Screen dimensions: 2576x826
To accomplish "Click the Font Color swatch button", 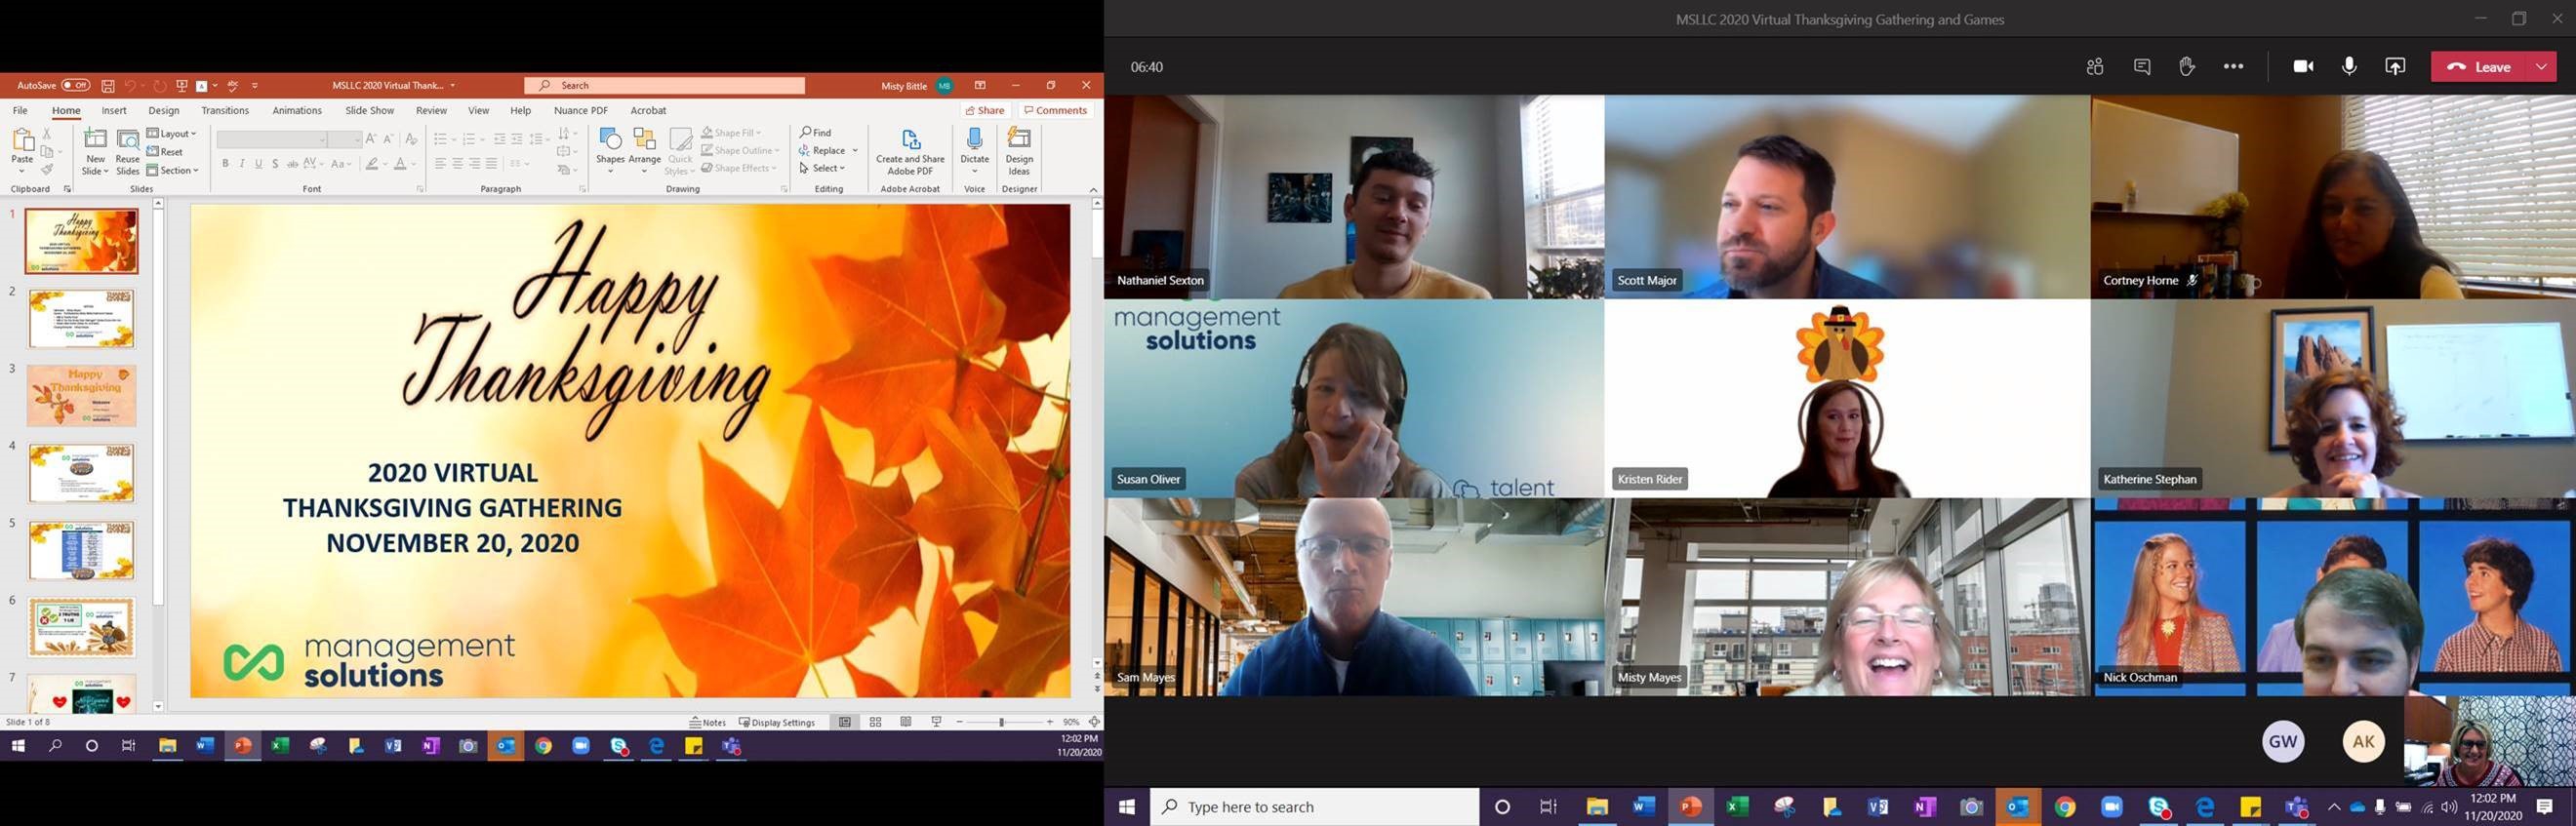I will [x=400, y=164].
